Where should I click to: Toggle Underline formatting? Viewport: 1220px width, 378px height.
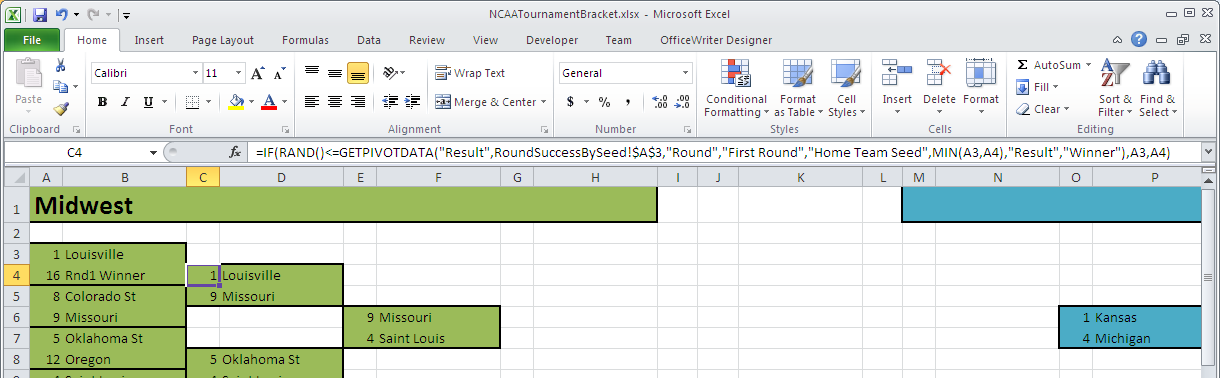[148, 101]
